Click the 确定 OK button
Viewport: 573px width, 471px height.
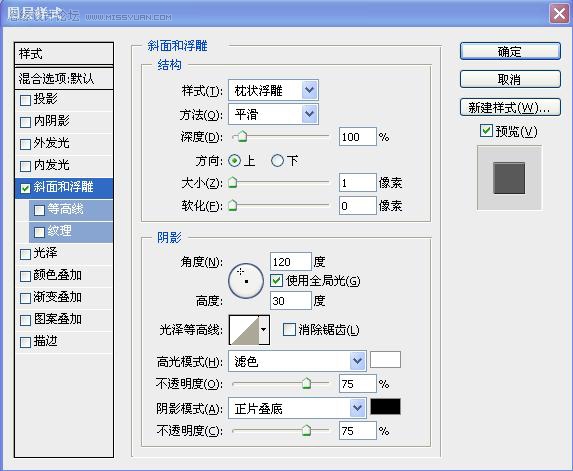pyautogui.click(x=510, y=52)
